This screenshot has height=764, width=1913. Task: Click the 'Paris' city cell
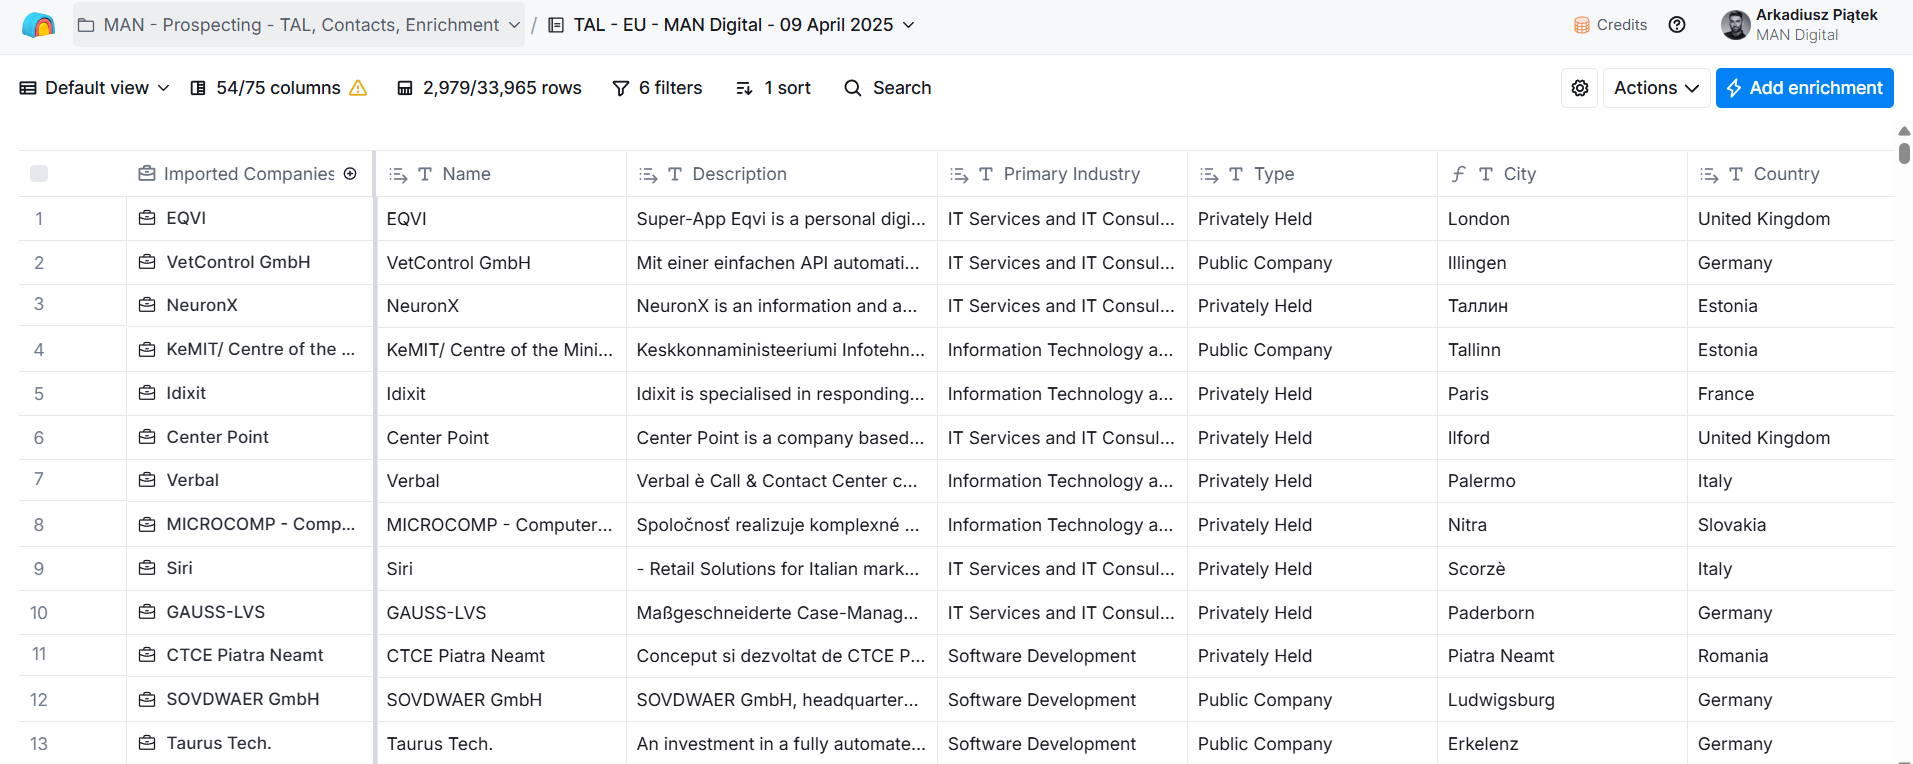[x=1562, y=394]
